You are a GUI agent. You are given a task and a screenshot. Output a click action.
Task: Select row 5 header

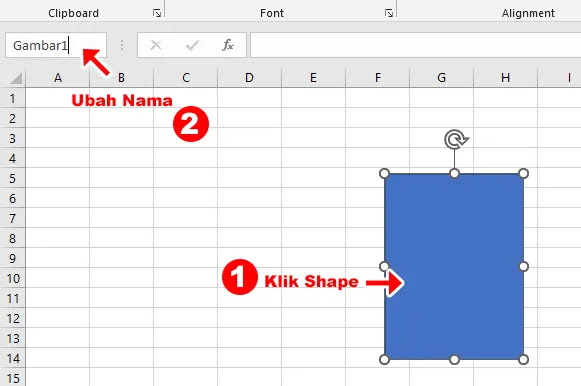[x=13, y=178]
